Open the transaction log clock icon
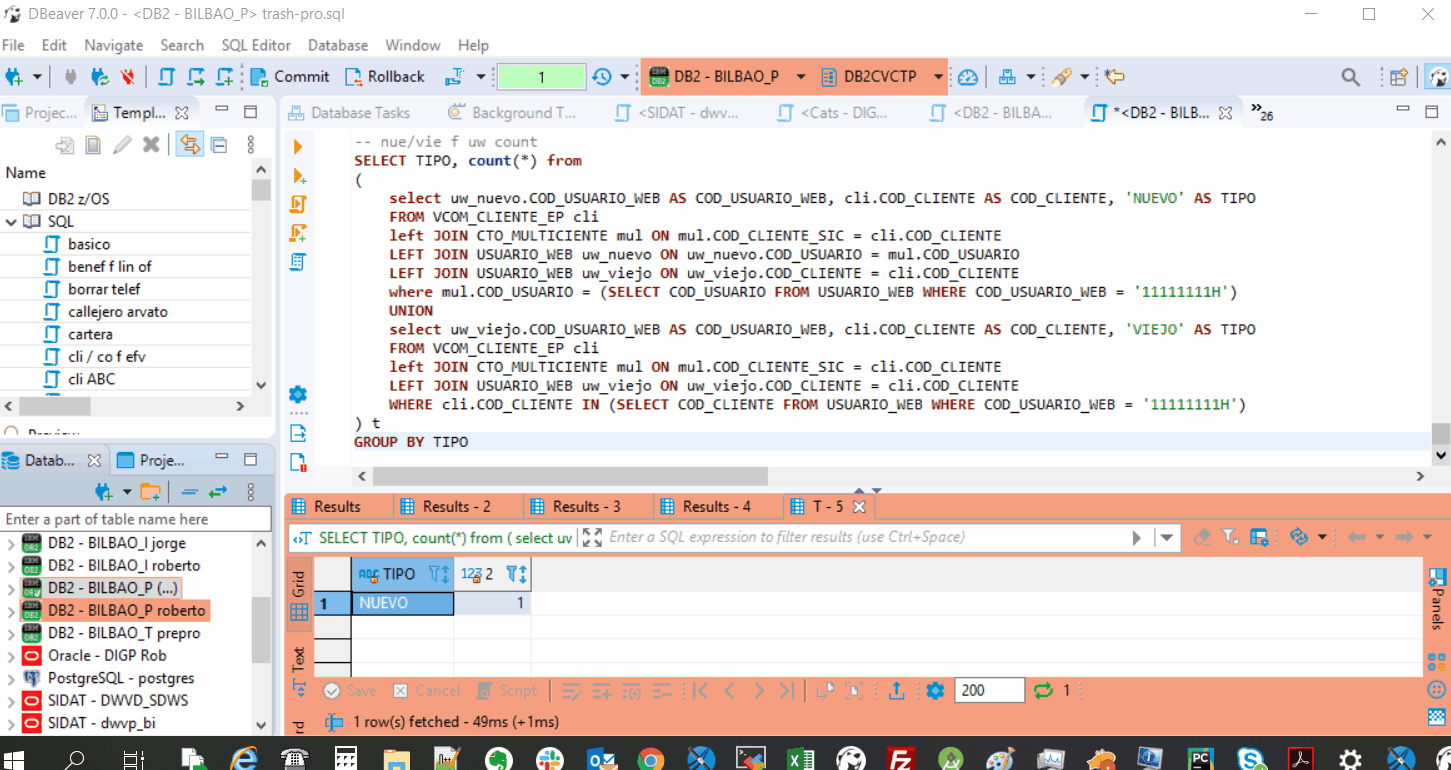 click(x=602, y=77)
